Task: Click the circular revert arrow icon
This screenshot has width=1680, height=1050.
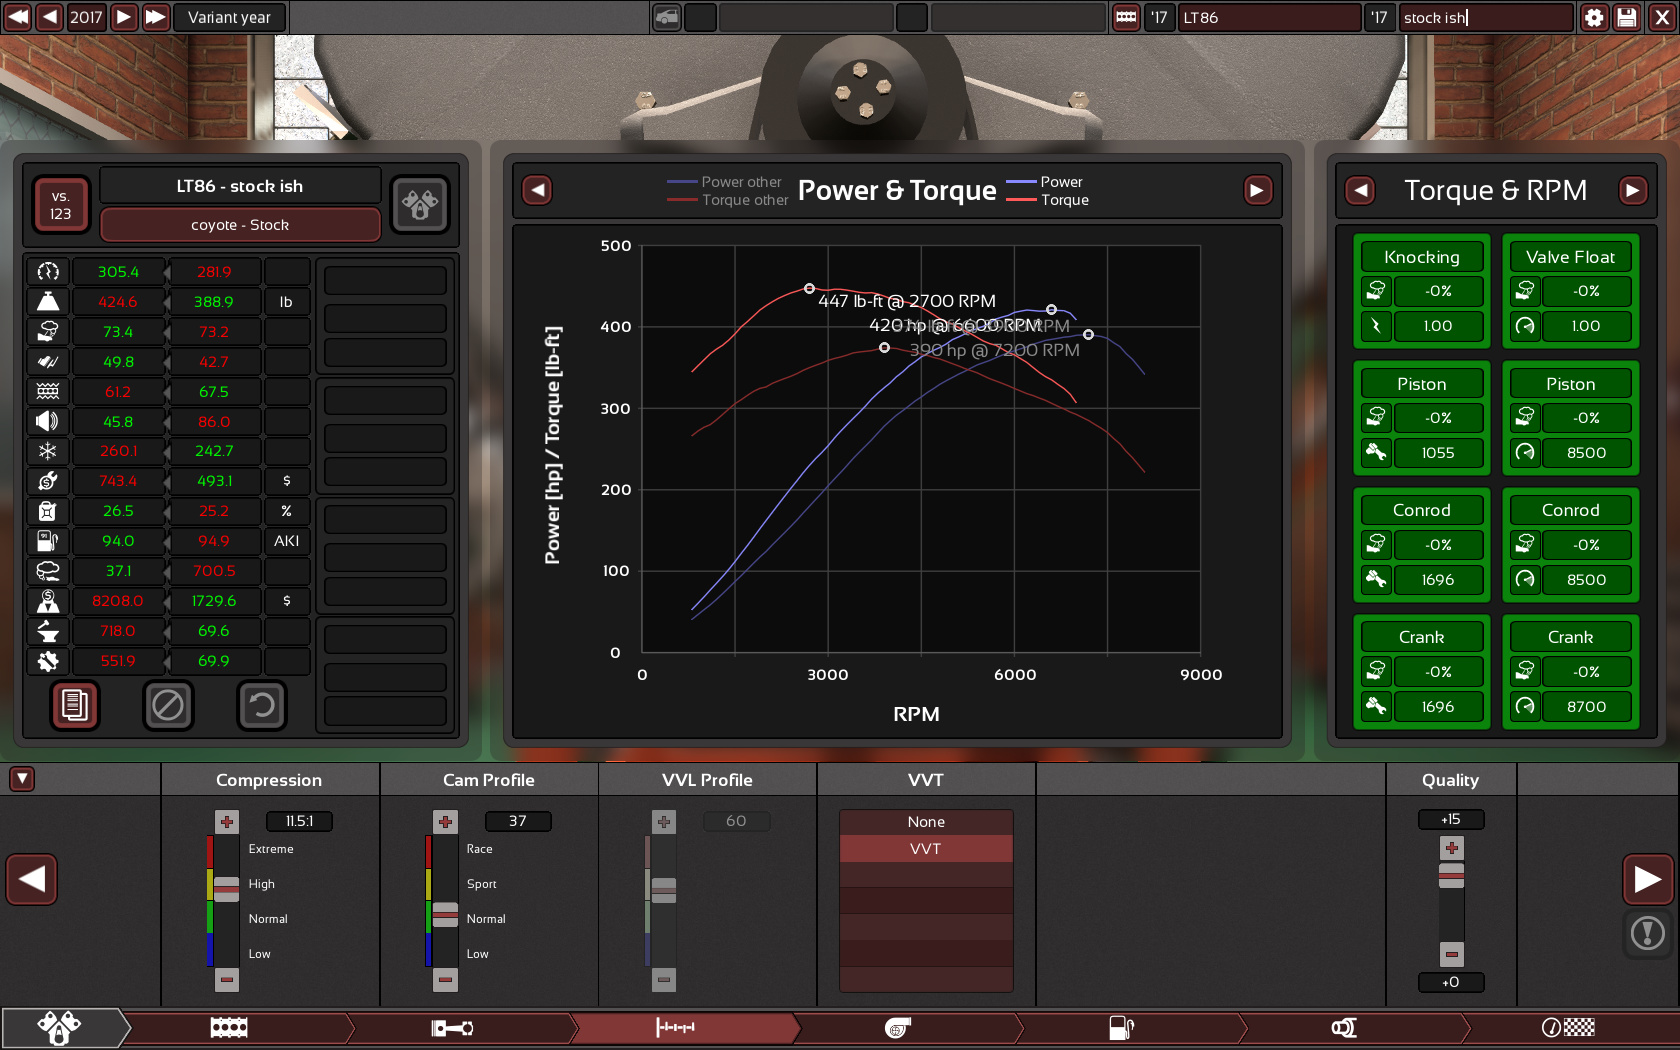Action: tap(261, 706)
